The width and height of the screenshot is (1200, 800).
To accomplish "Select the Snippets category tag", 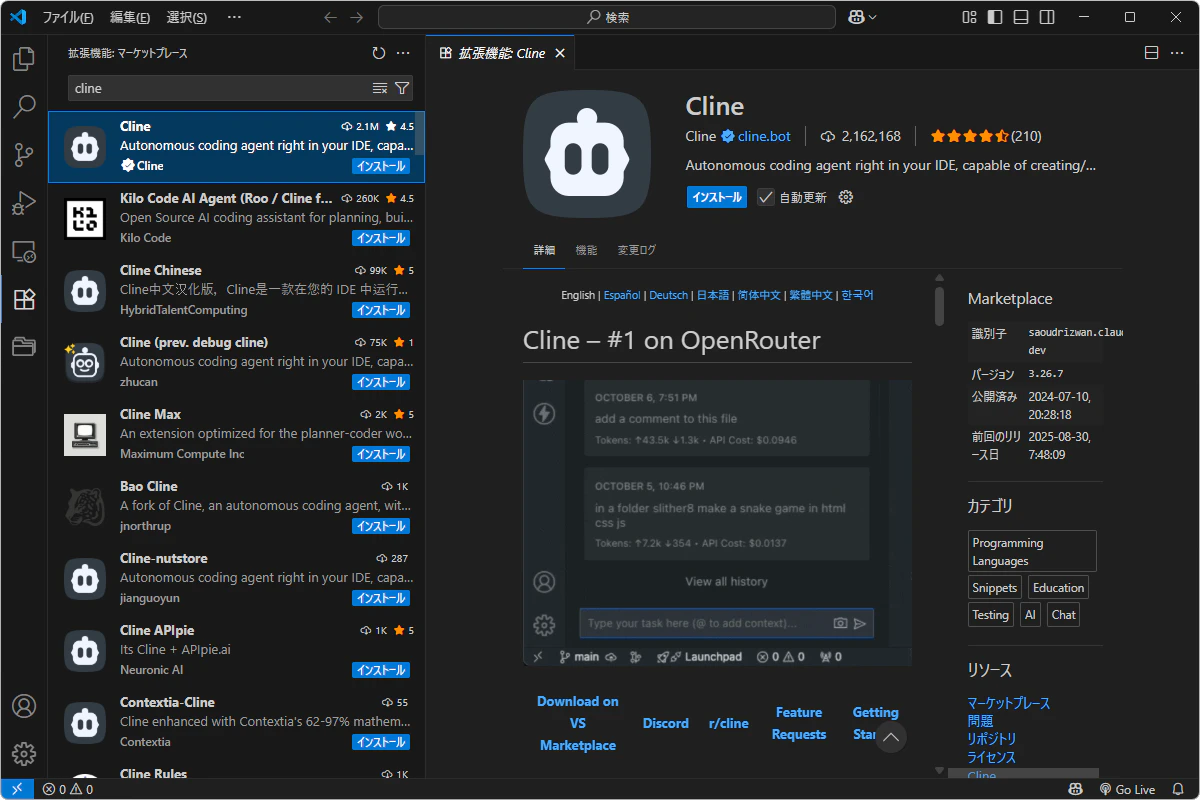I will tap(995, 588).
